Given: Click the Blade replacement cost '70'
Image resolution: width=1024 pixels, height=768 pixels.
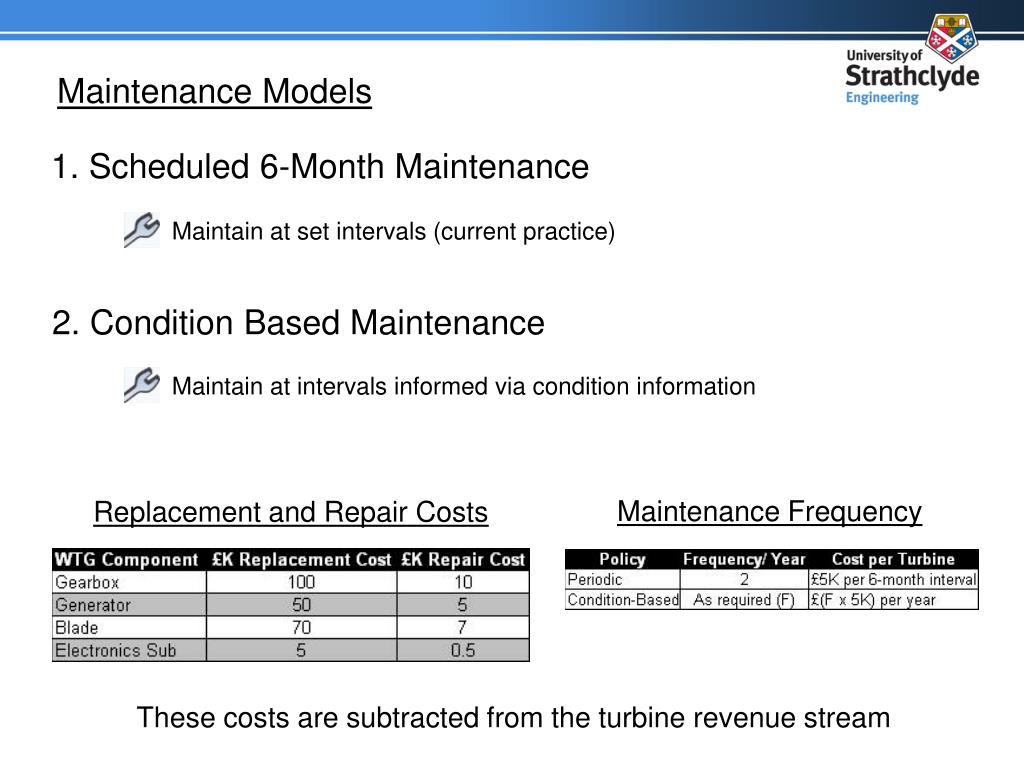Looking at the screenshot, I should [301, 628].
